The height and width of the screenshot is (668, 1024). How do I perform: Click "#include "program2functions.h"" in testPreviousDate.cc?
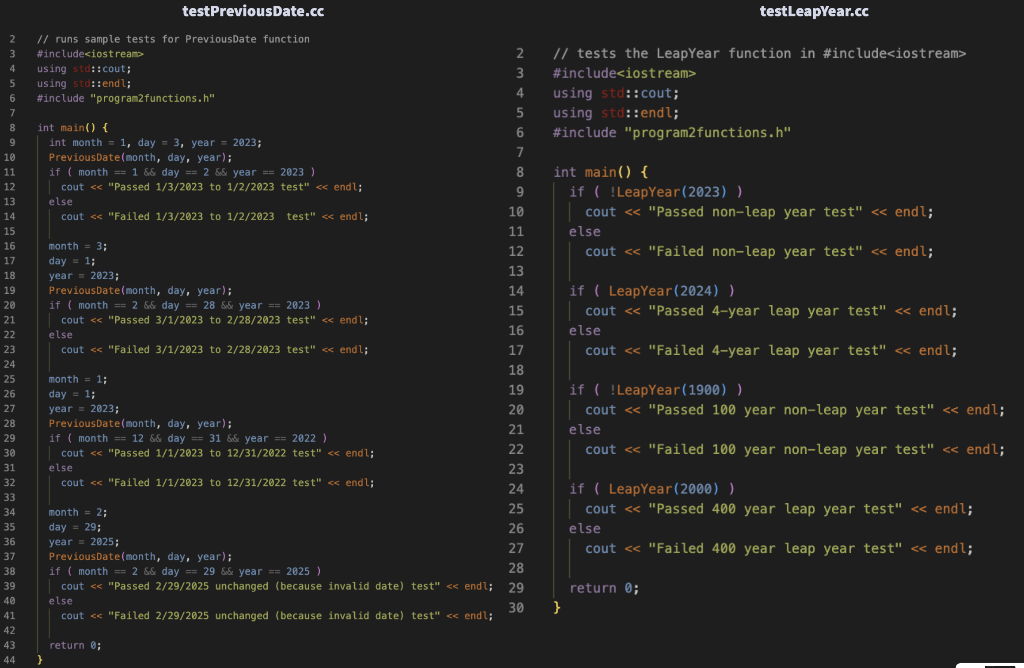[x=126, y=99]
